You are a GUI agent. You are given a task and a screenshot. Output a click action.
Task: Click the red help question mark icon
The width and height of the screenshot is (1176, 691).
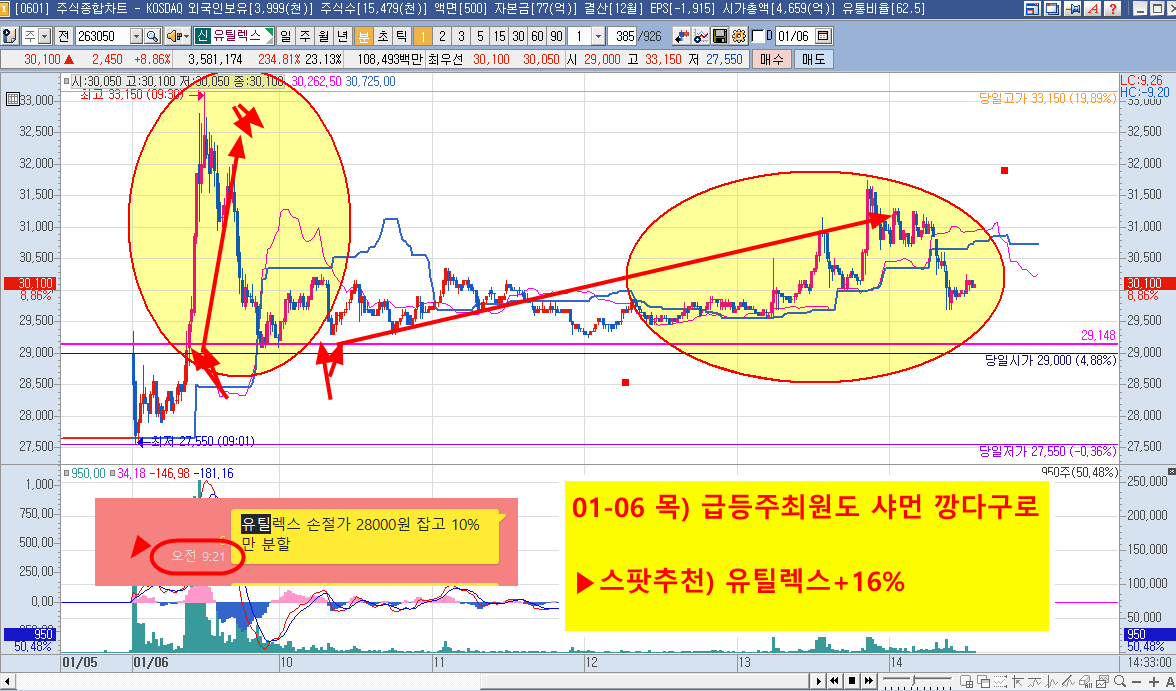(x=1111, y=9)
